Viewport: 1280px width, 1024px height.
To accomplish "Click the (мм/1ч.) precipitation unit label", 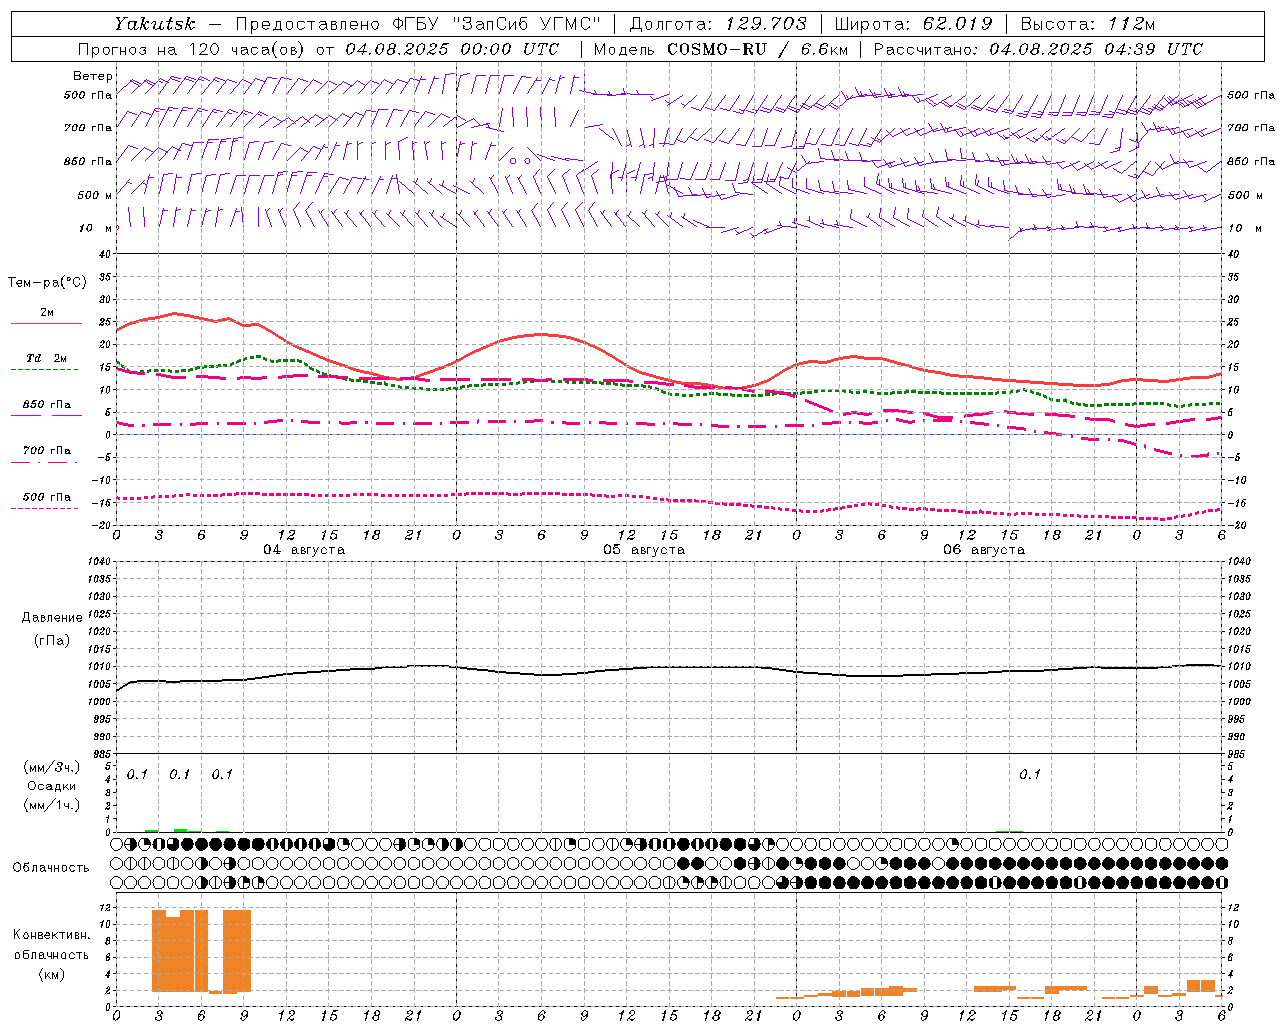I will click(x=51, y=805).
